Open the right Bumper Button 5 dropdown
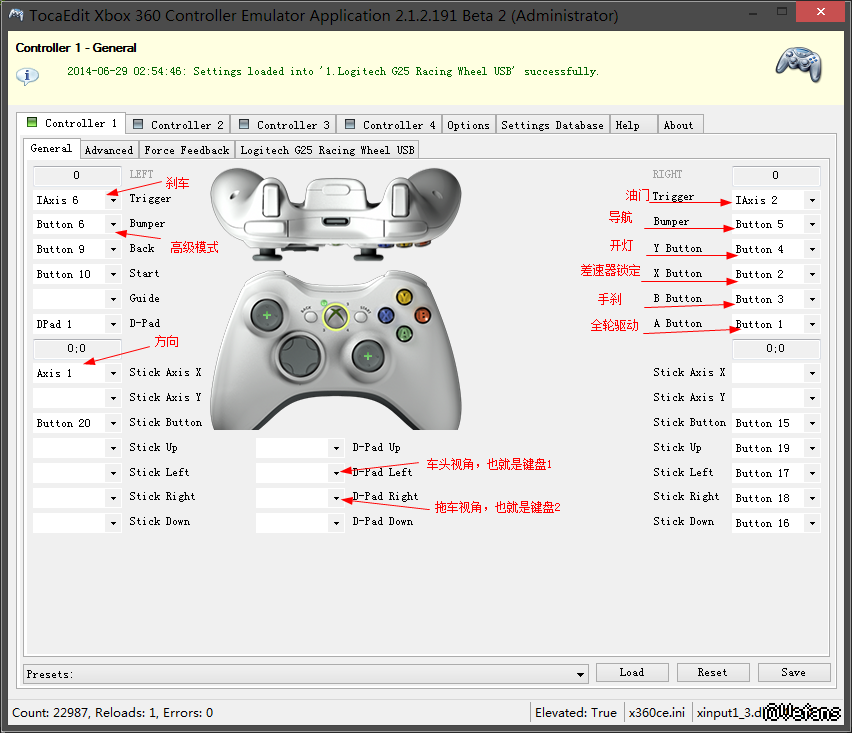This screenshot has height=733, width=852. click(x=812, y=224)
